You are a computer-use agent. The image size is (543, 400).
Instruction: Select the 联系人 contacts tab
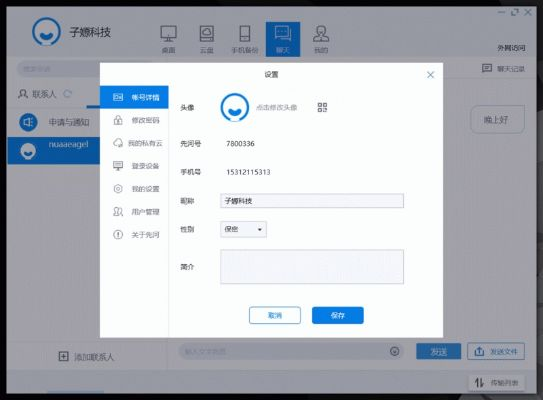coord(37,94)
